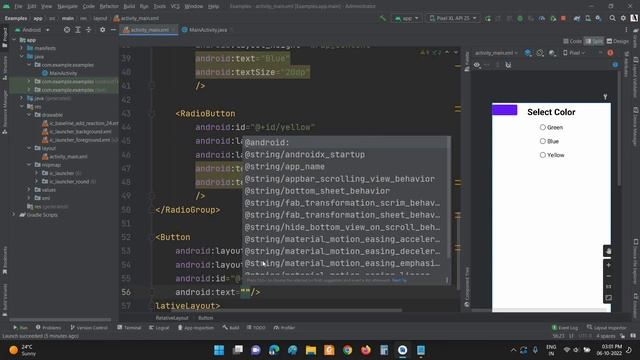The image size is (640, 360).
Task: Click the red error indicator in preview toolbar
Action: pyautogui.click(x=610, y=53)
